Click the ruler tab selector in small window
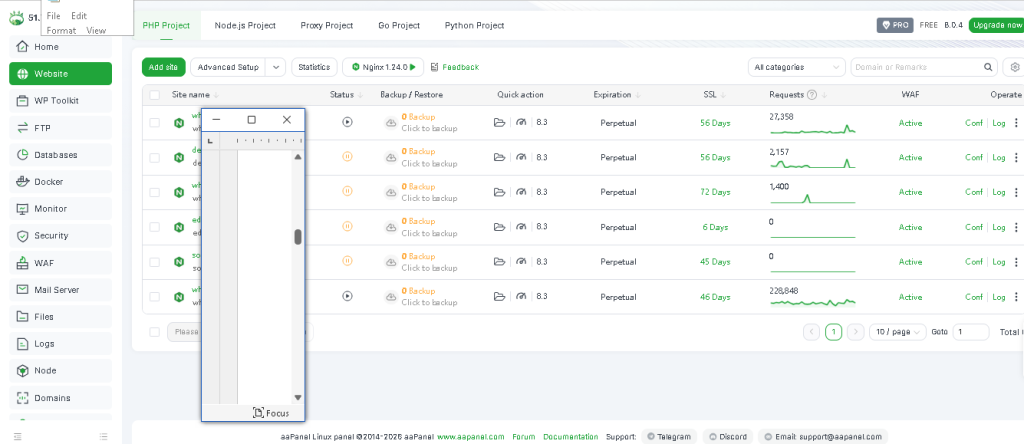The image size is (1024, 444). click(x=210, y=140)
